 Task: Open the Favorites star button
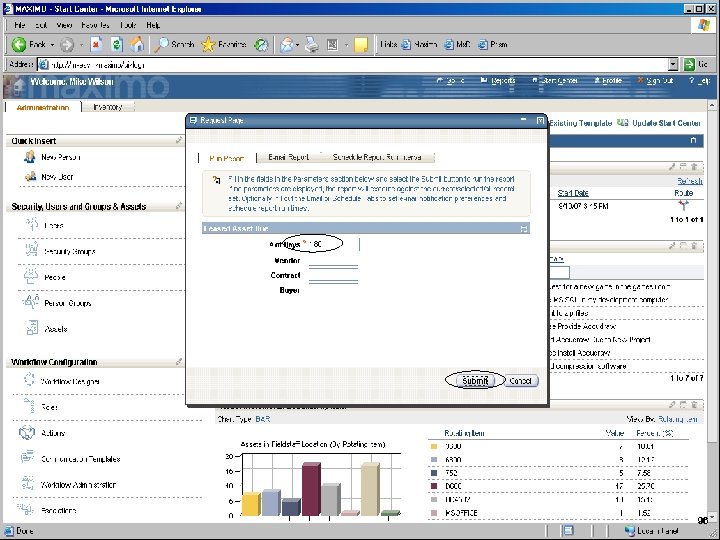224,45
